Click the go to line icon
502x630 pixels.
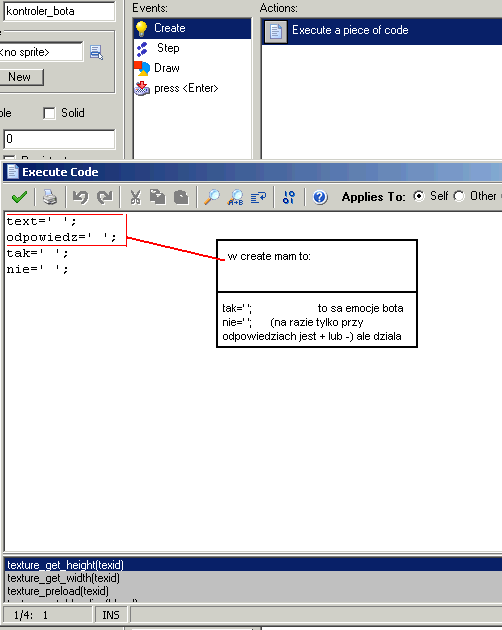[x=258, y=197]
